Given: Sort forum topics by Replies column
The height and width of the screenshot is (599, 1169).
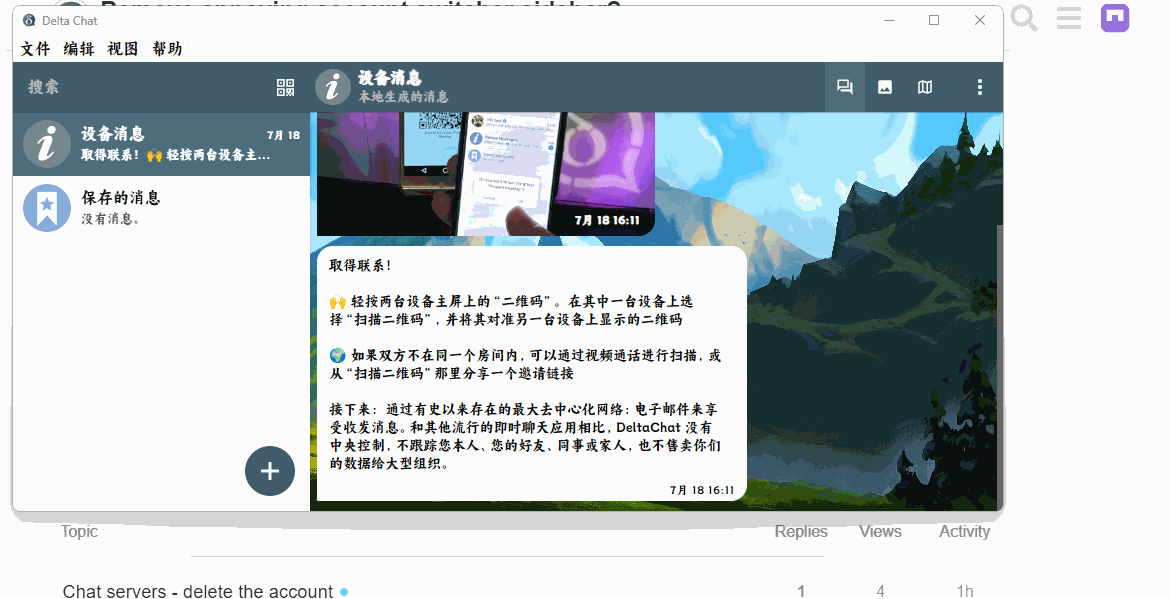Looking at the screenshot, I should (x=801, y=532).
